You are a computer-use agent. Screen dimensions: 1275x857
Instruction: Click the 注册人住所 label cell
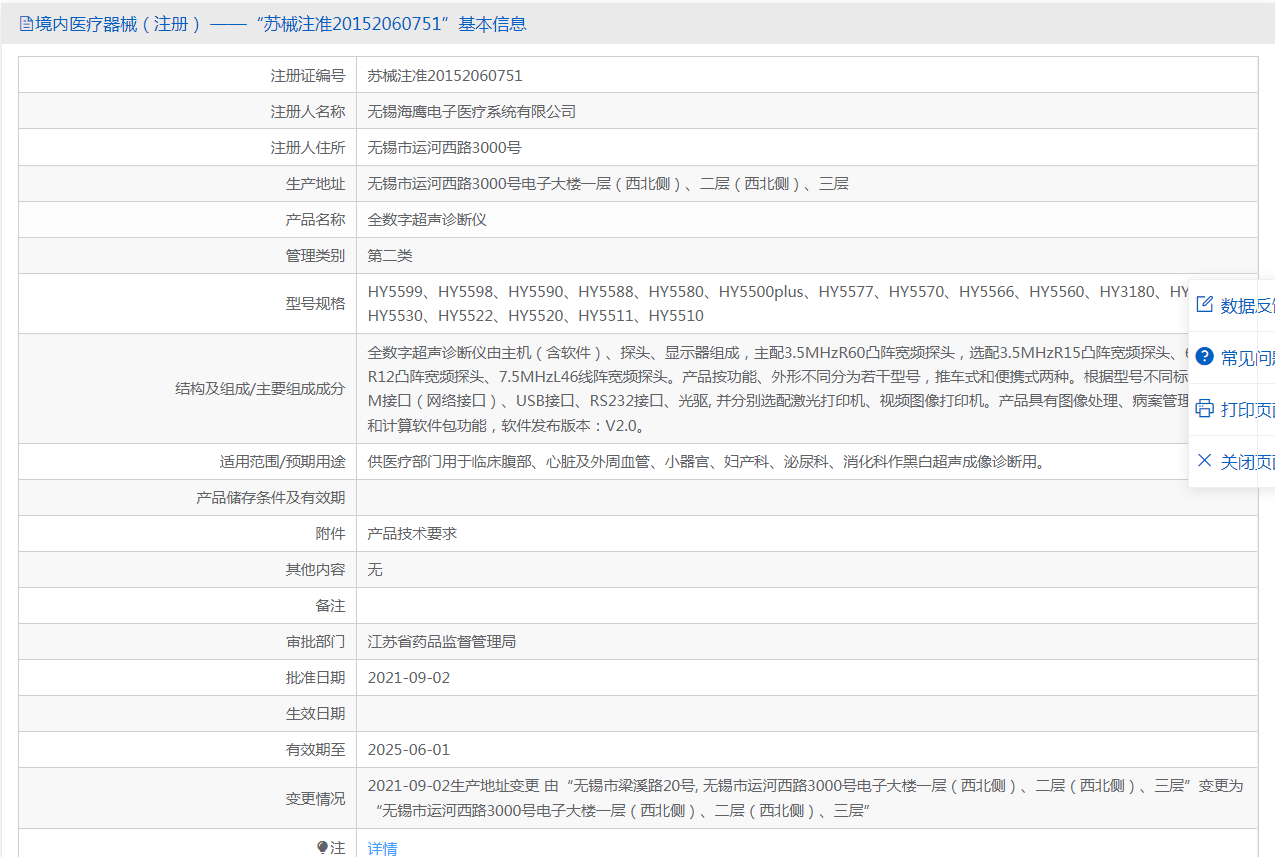(x=188, y=147)
